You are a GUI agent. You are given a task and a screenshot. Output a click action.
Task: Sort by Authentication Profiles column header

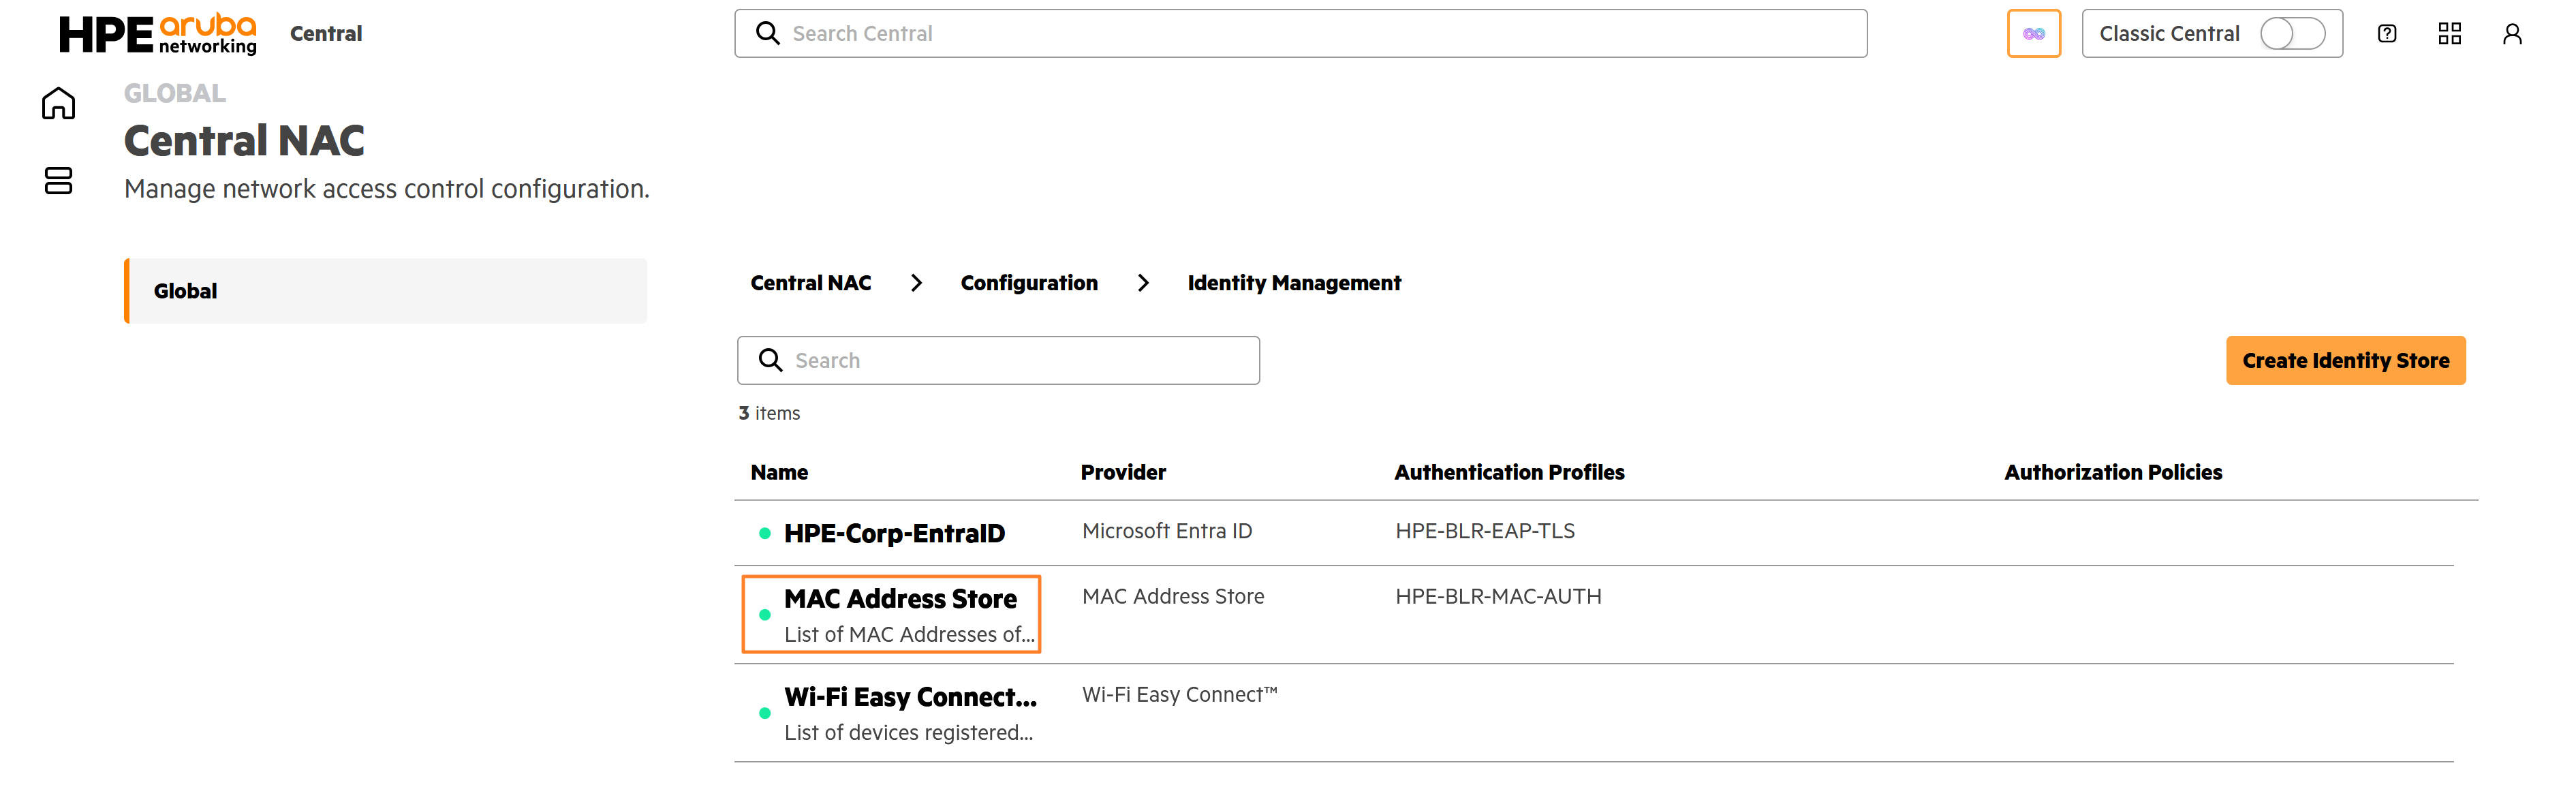1509,472
